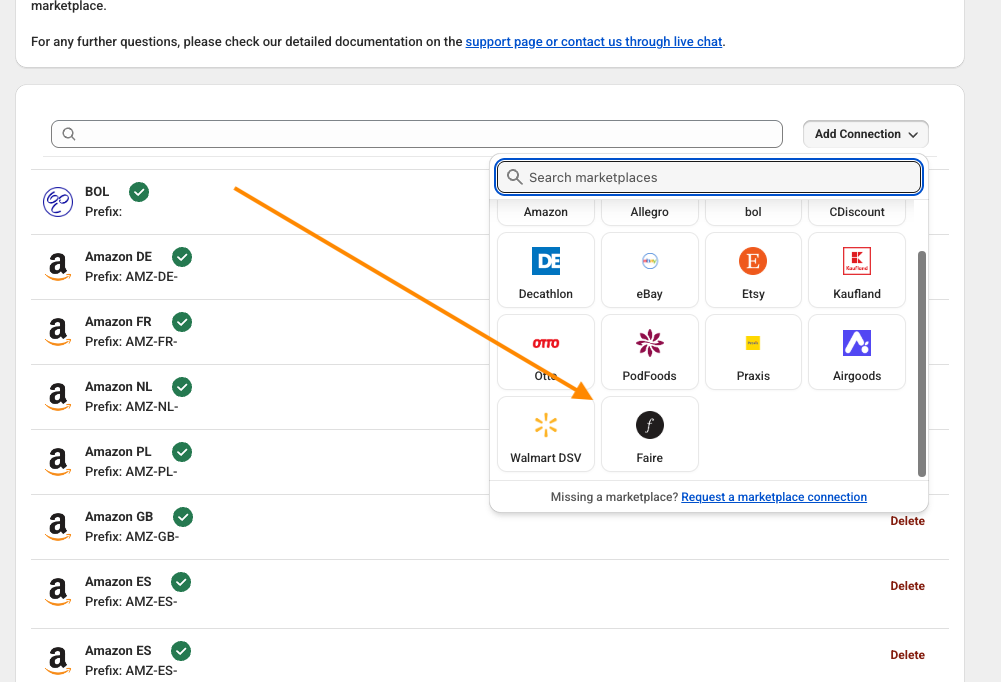Click the Amazon PL logo icon

coord(58,461)
